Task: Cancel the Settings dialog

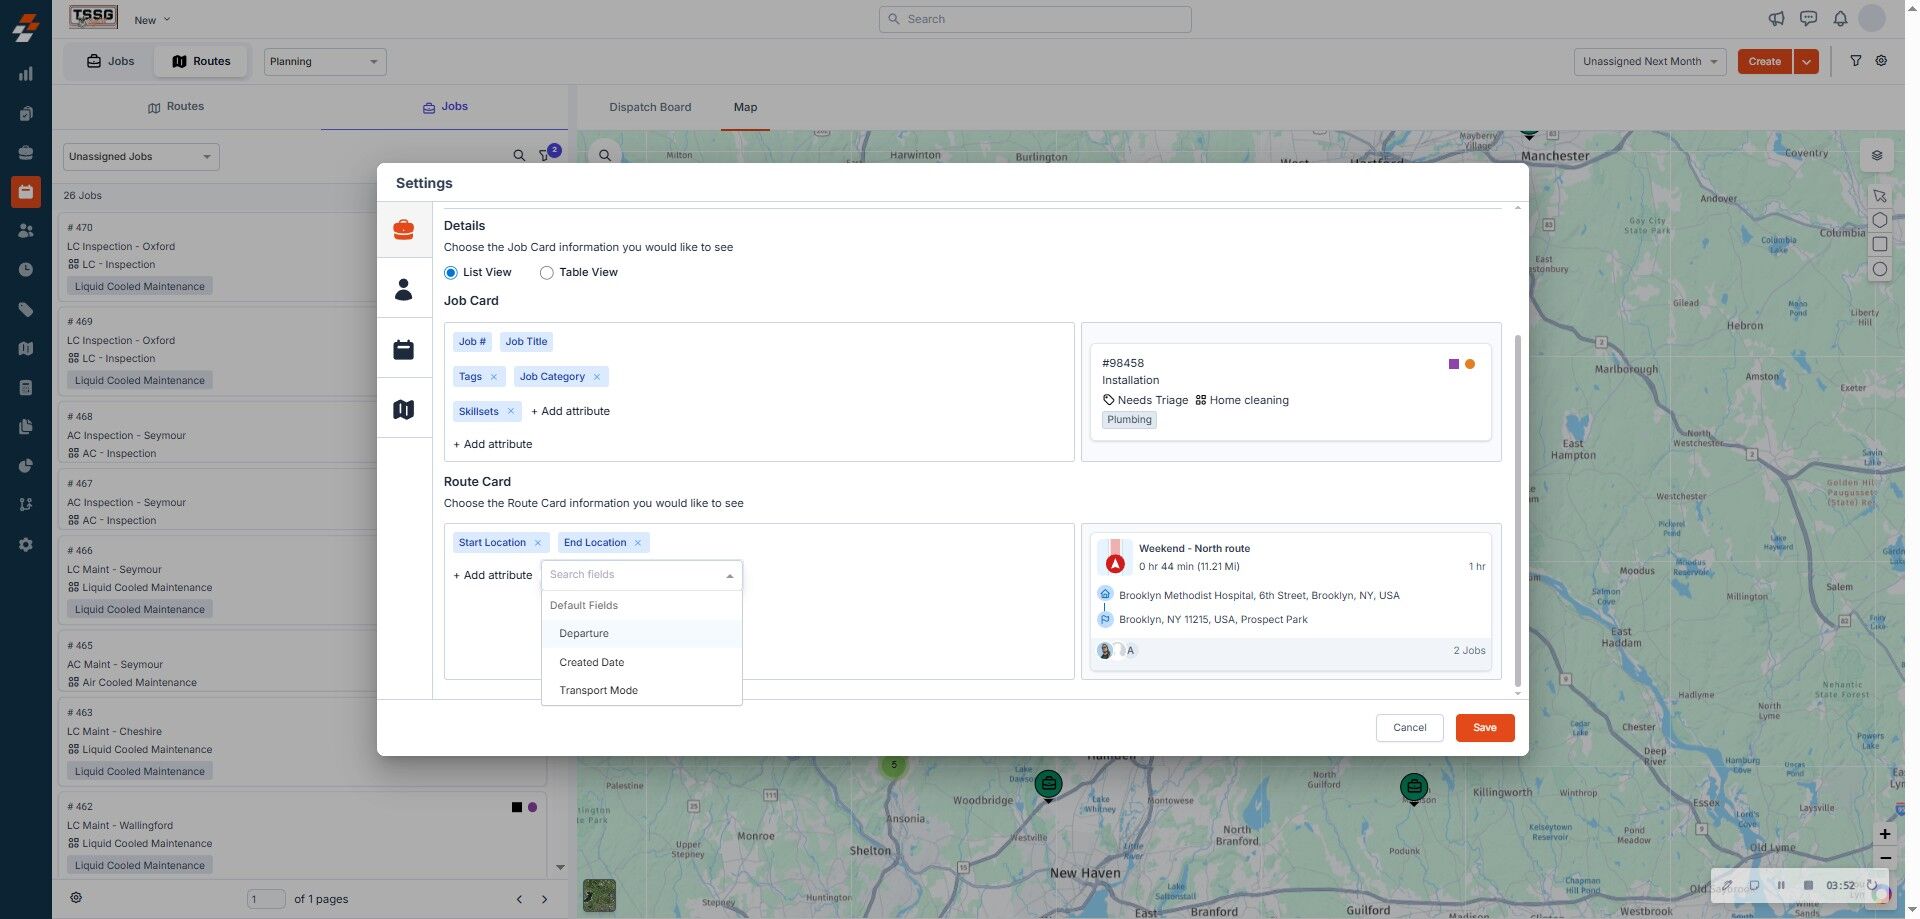Action: (1409, 728)
